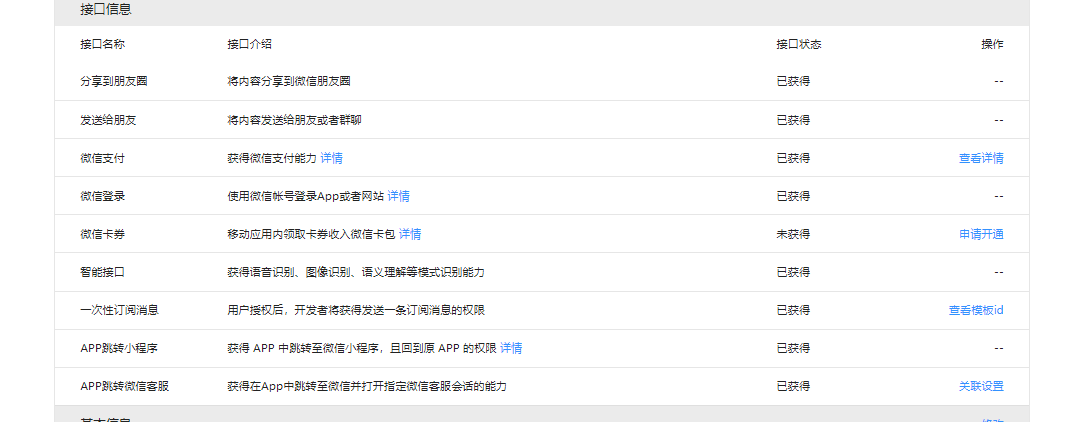Screen dimensions: 1087x422
Task: Open 详情 link in 微信卡券 row
Action: 410,234
